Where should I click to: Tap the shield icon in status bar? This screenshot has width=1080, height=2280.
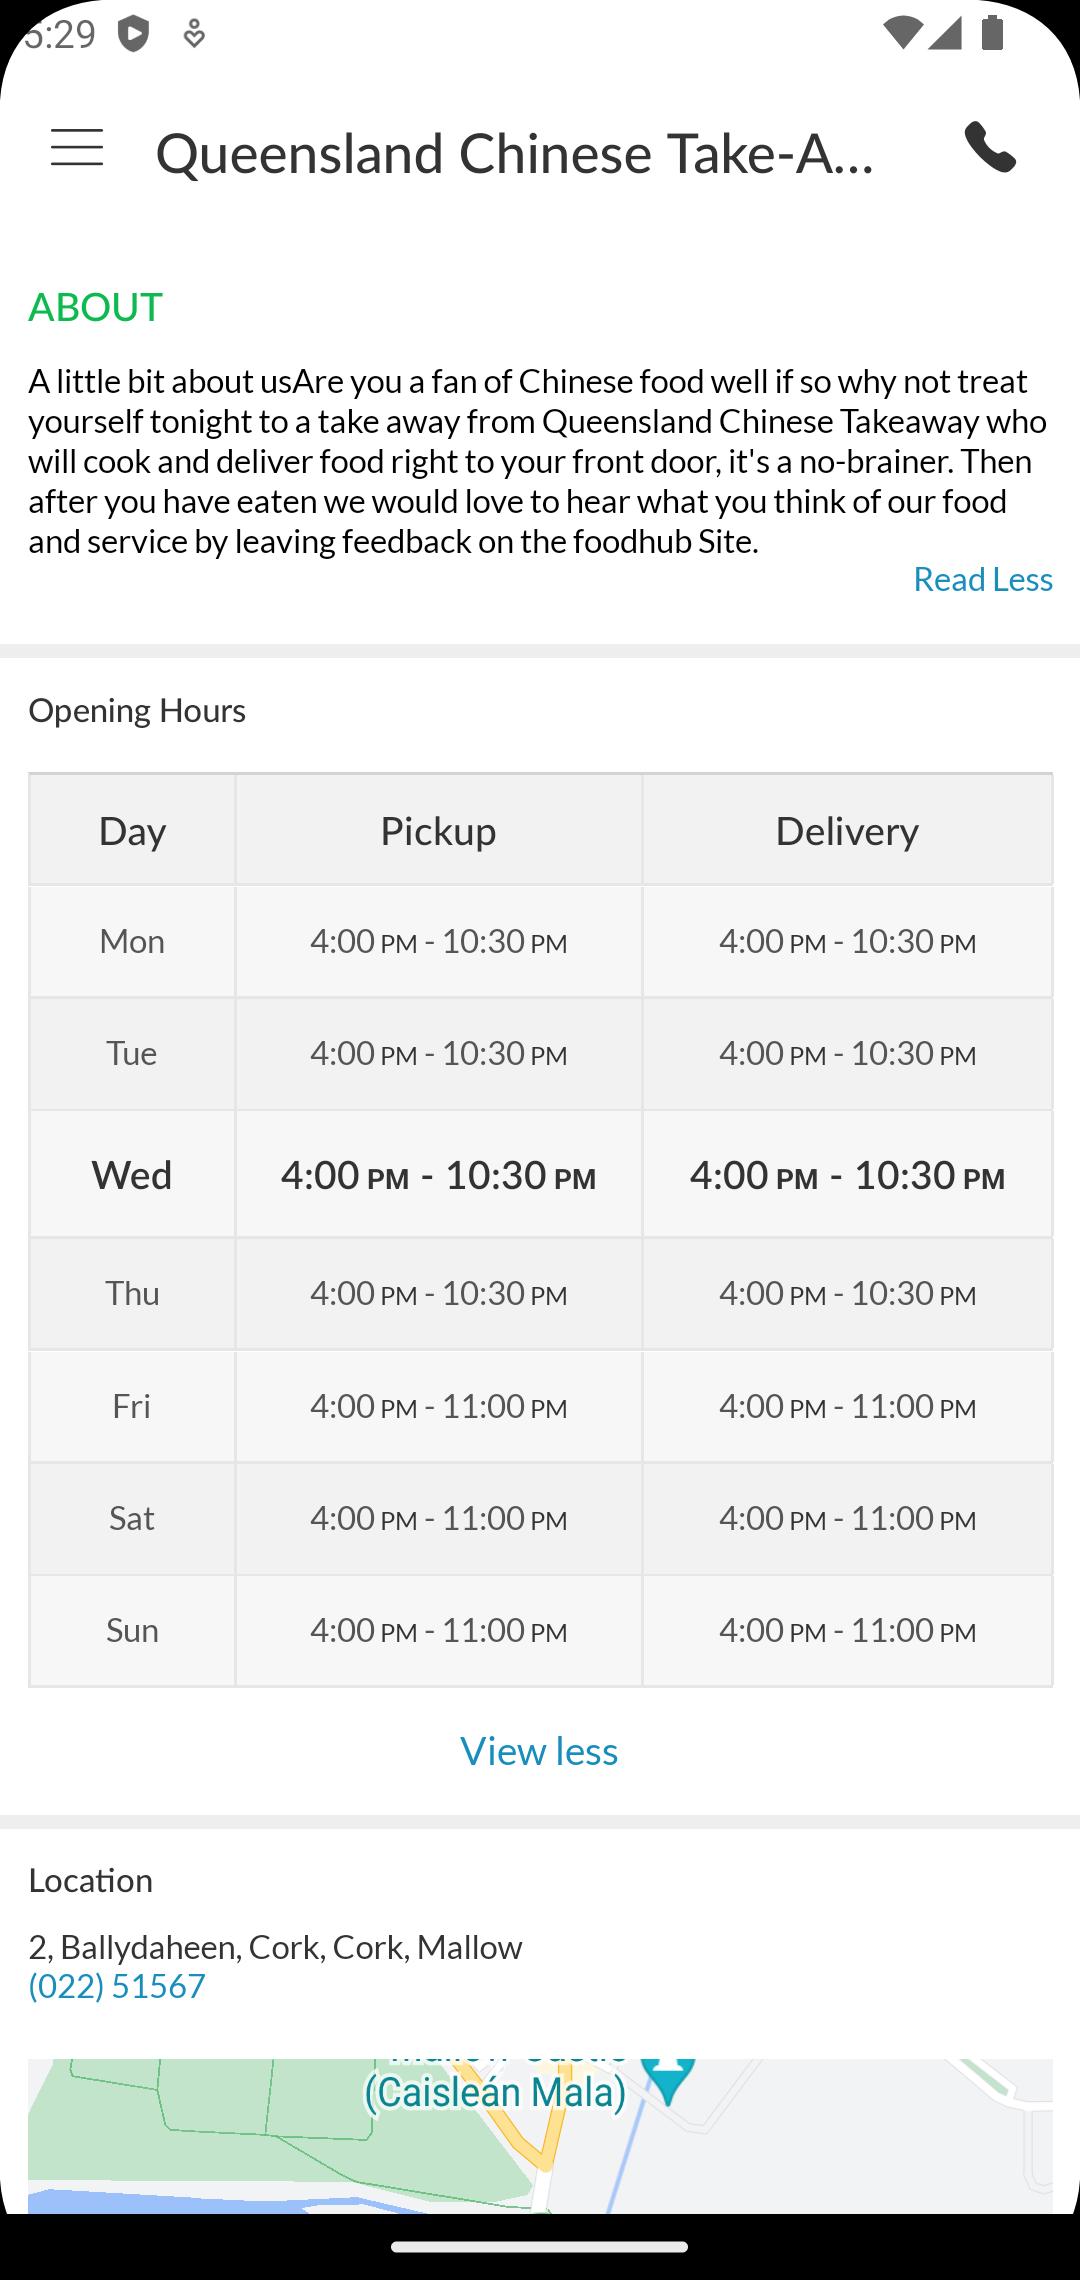point(133,35)
